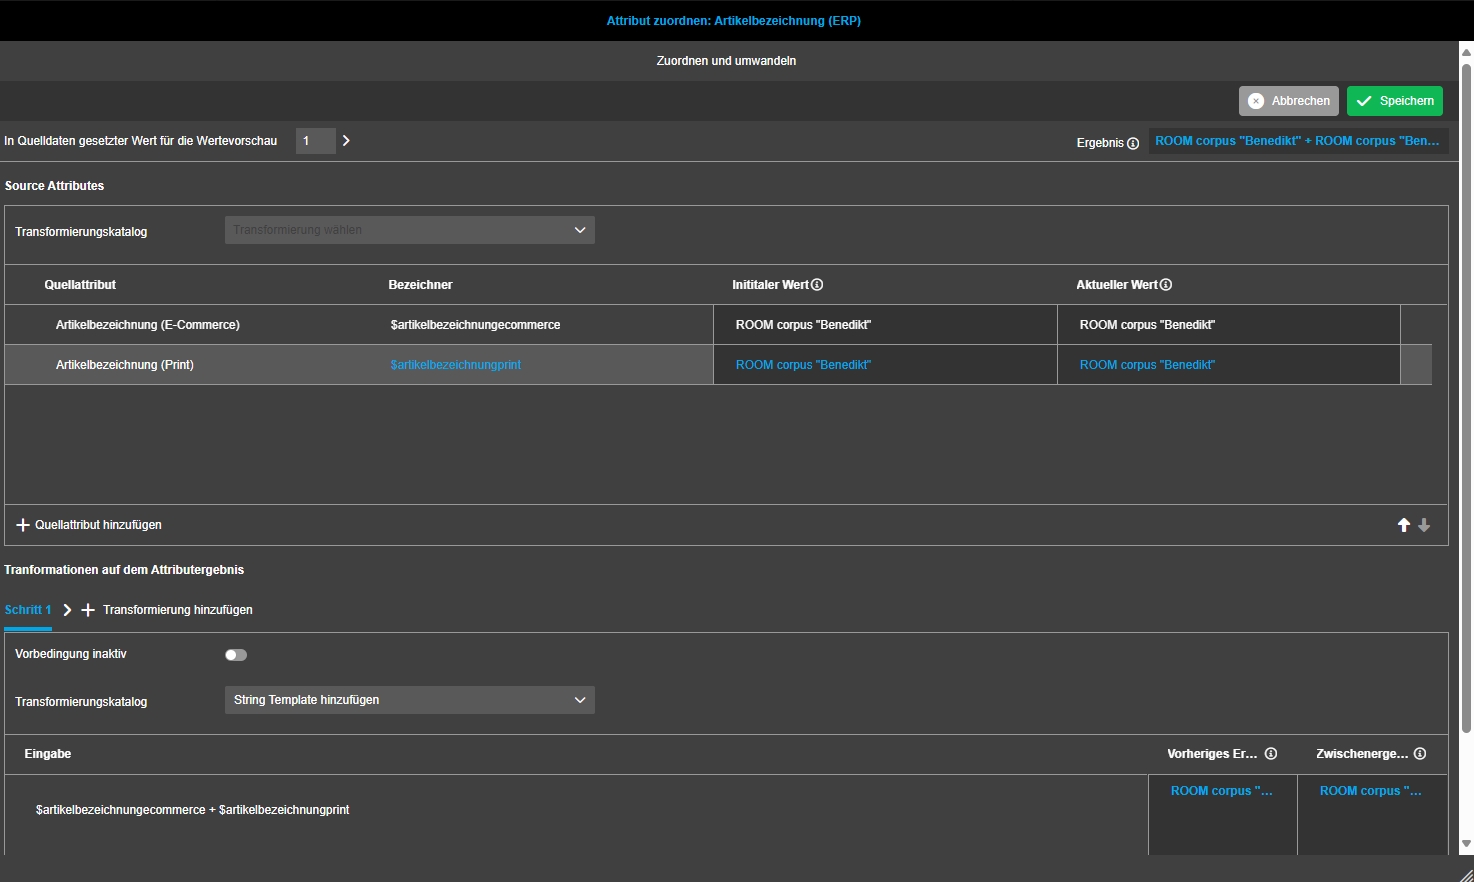The height and width of the screenshot is (882, 1474).
Task: Click info icon next to Aktueller Wert
Action: click(x=1166, y=285)
